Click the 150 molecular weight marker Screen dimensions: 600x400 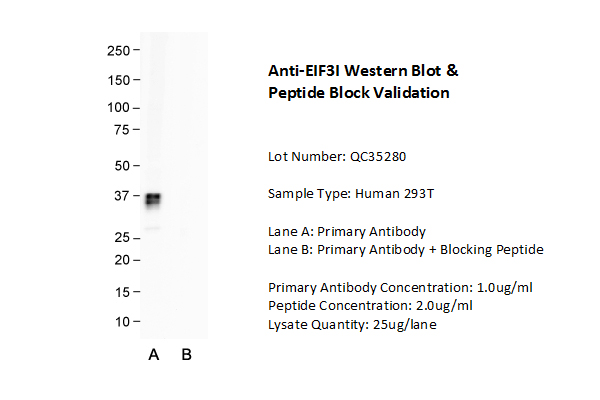tap(119, 80)
